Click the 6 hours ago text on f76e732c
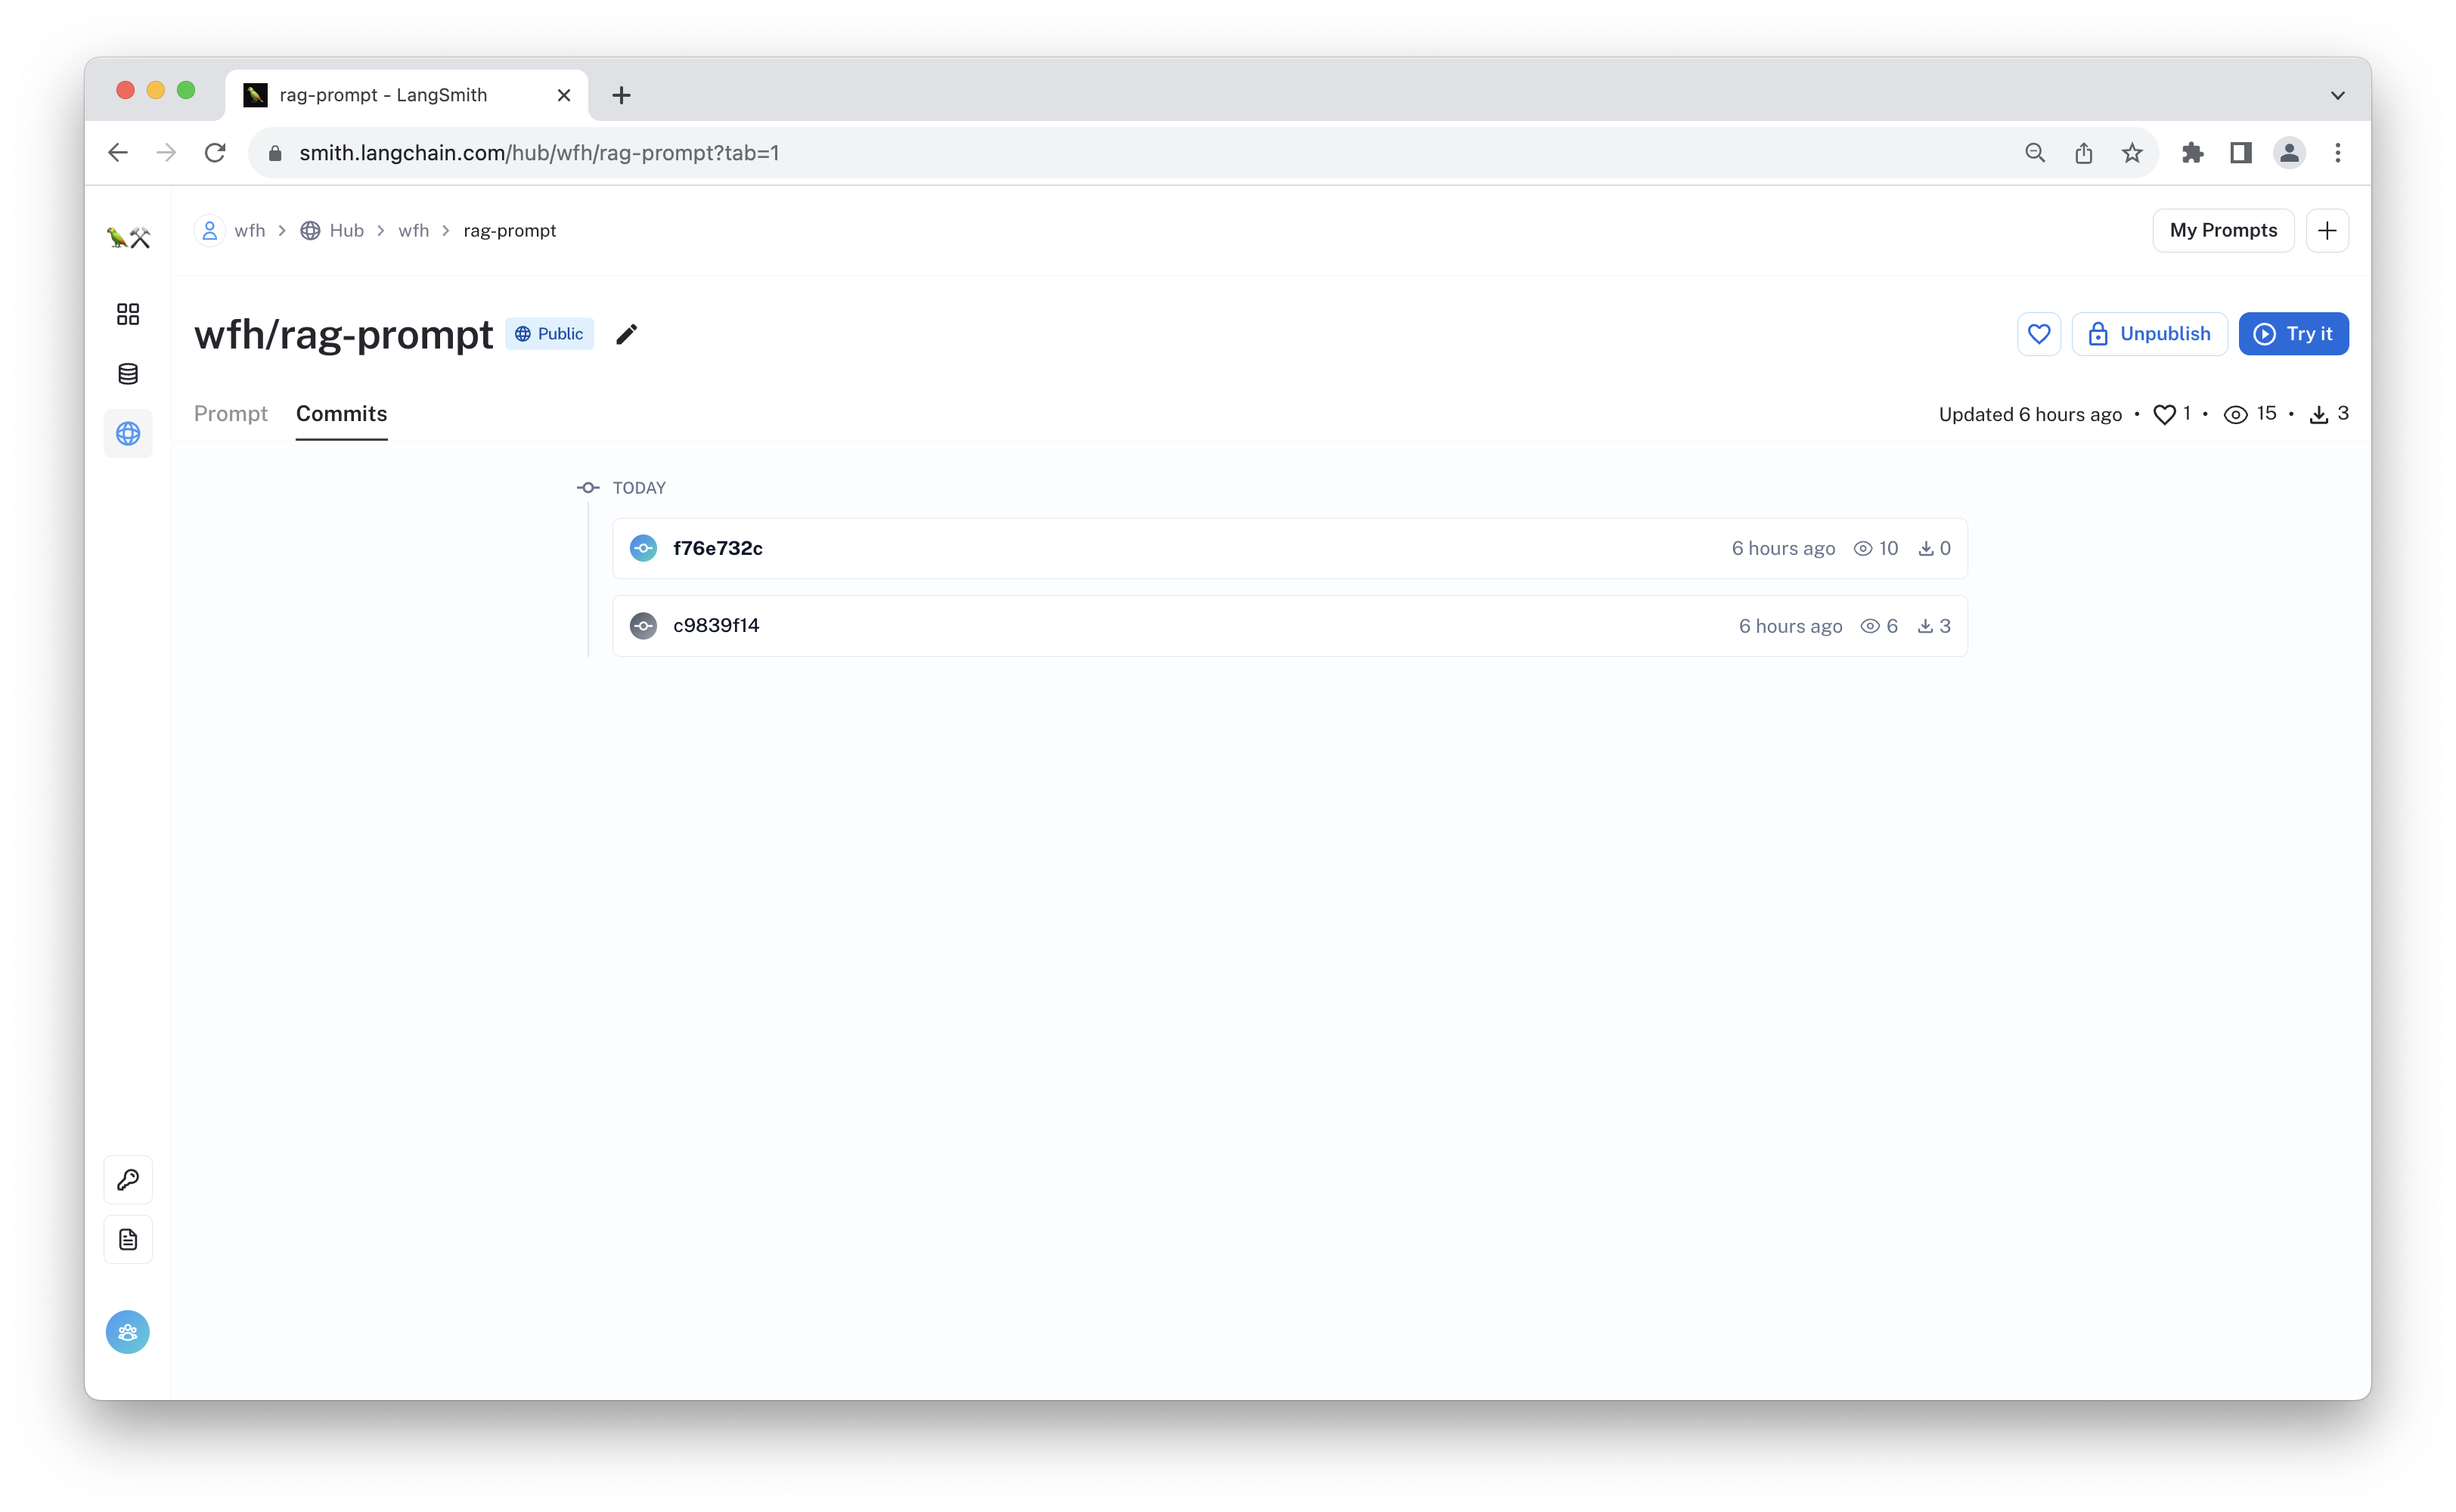This screenshot has width=2456, height=1512. (1783, 548)
